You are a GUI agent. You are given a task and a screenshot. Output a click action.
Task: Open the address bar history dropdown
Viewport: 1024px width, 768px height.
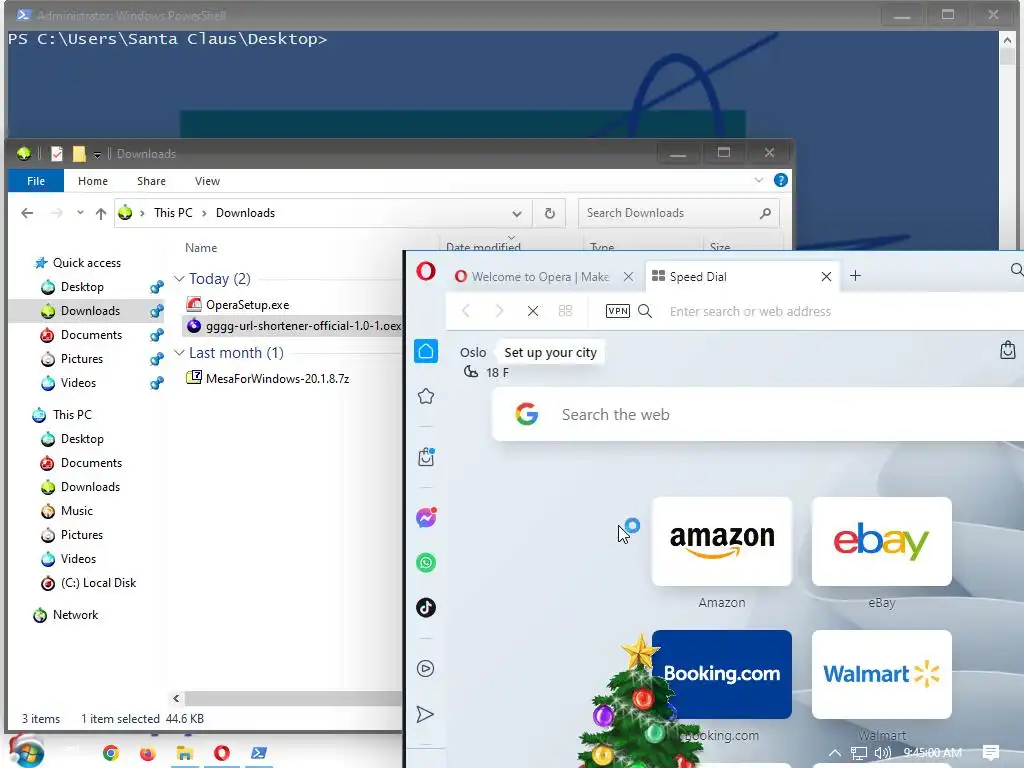pos(517,214)
